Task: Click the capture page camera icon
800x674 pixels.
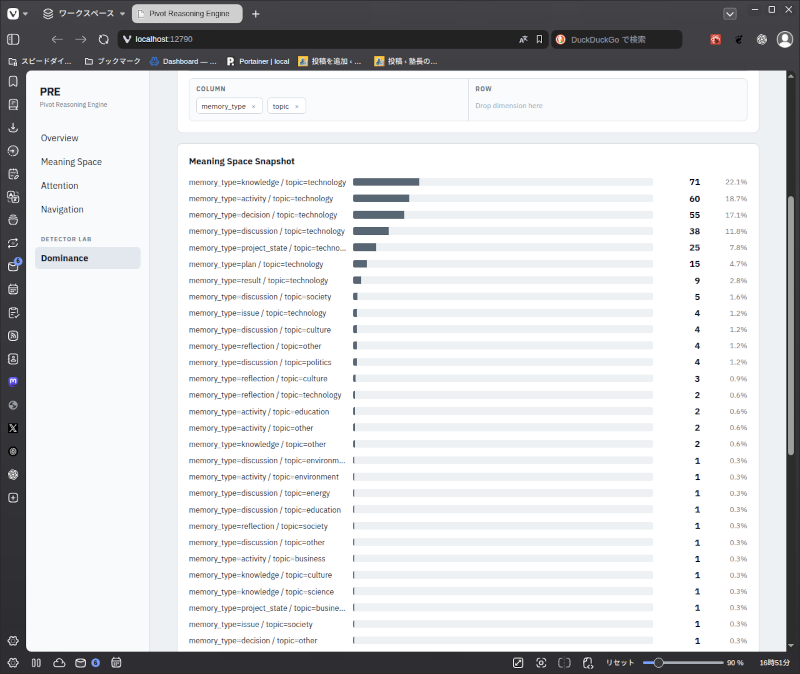Action: coord(541,663)
